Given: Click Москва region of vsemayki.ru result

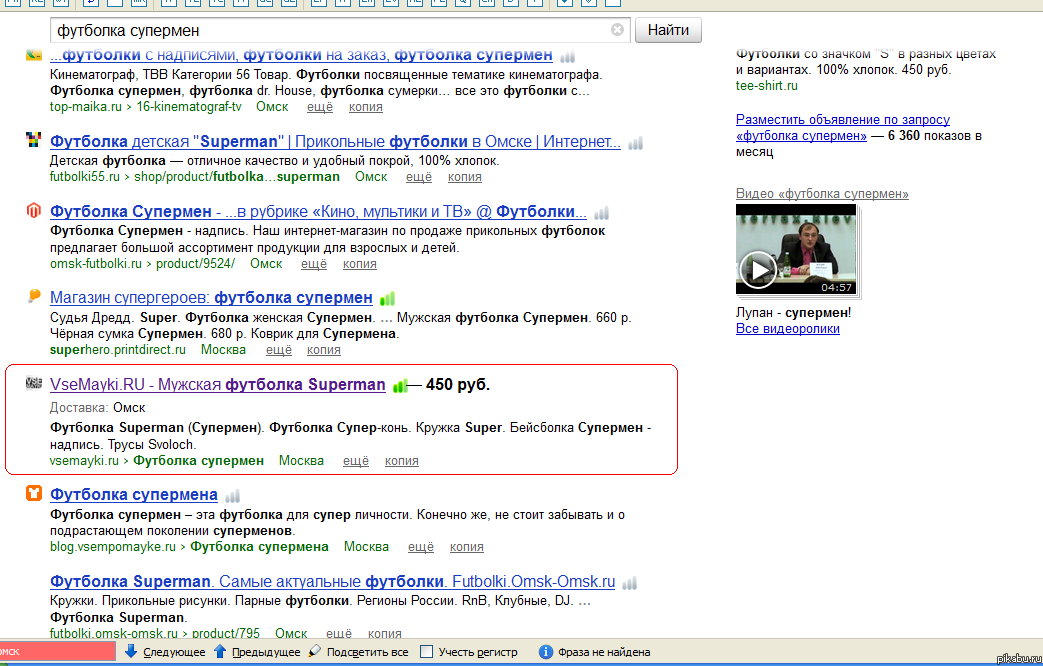Looking at the screenshot, I should coord(301,461).
